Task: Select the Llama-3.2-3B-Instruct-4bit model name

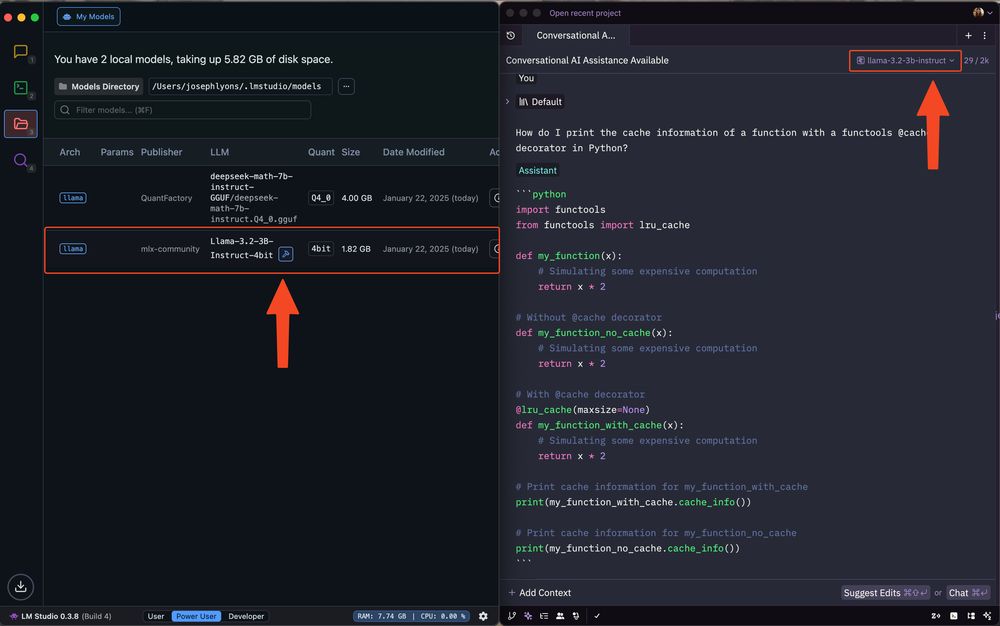Action: tap(242, 248)
